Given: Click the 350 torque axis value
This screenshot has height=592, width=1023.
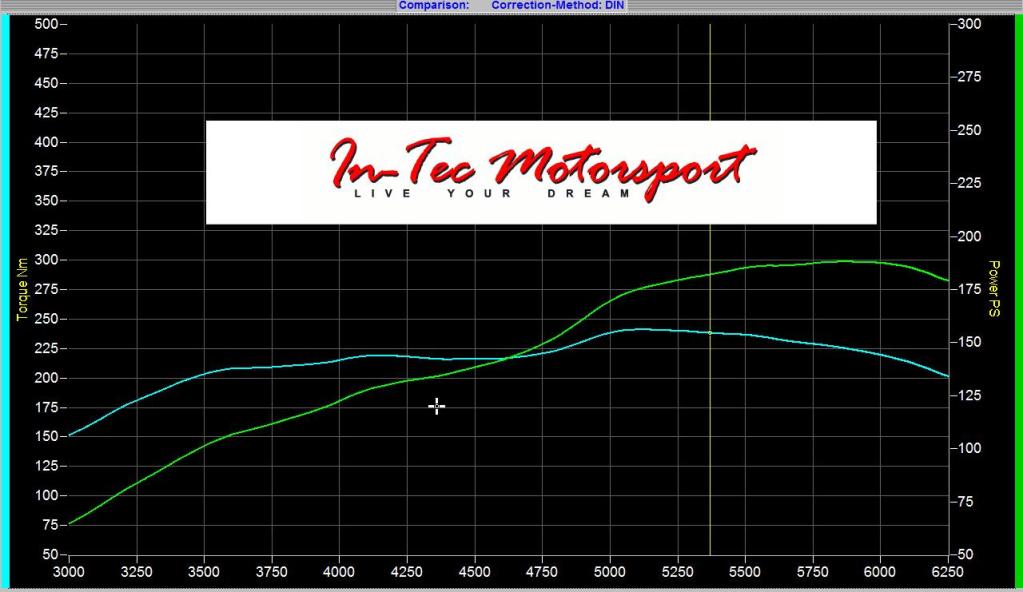Looking at the screenshot, I should point(46,200).
